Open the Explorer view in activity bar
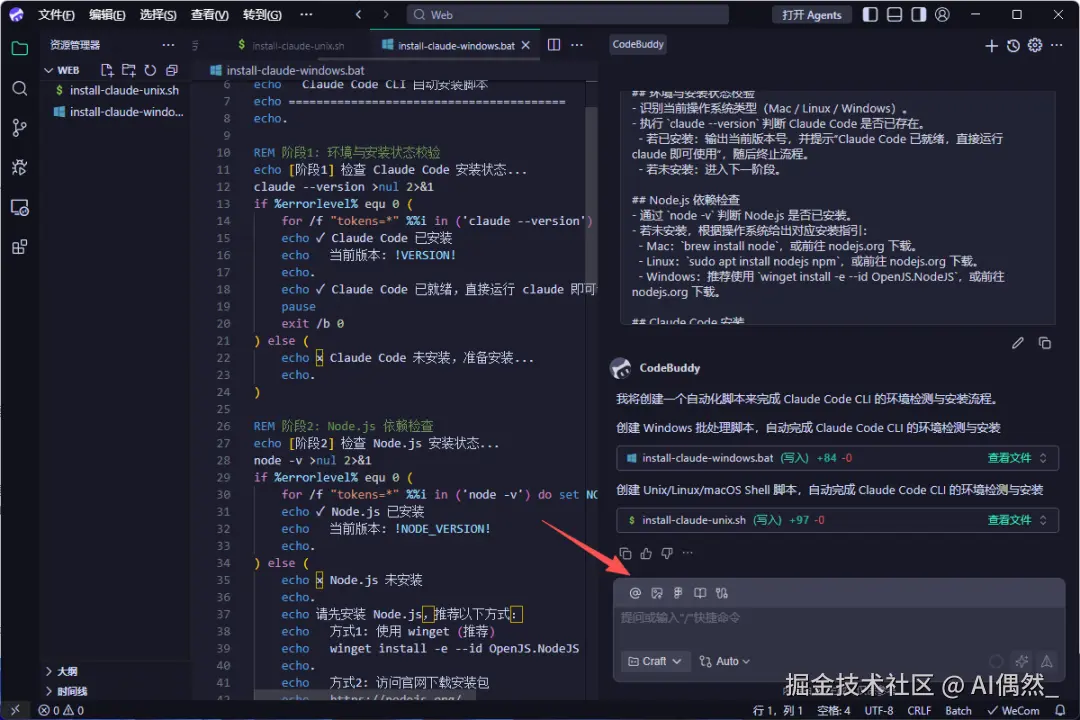This screenshot has width=1080, height=720. click(x=20, y=48)
